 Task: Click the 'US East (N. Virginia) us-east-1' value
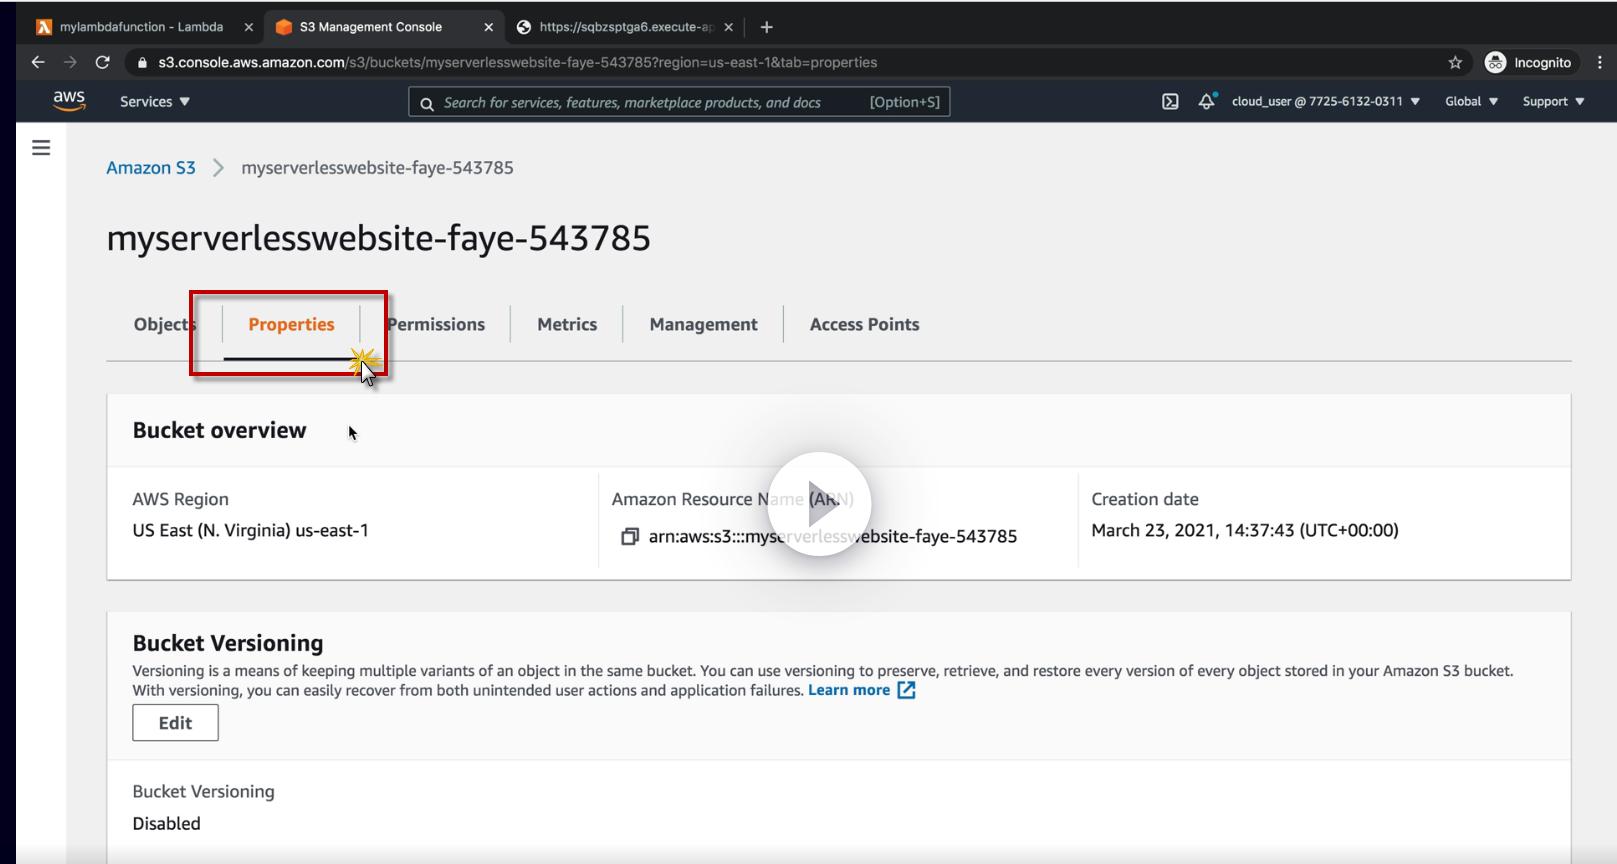pyautogui.click(x=250, y=531)
